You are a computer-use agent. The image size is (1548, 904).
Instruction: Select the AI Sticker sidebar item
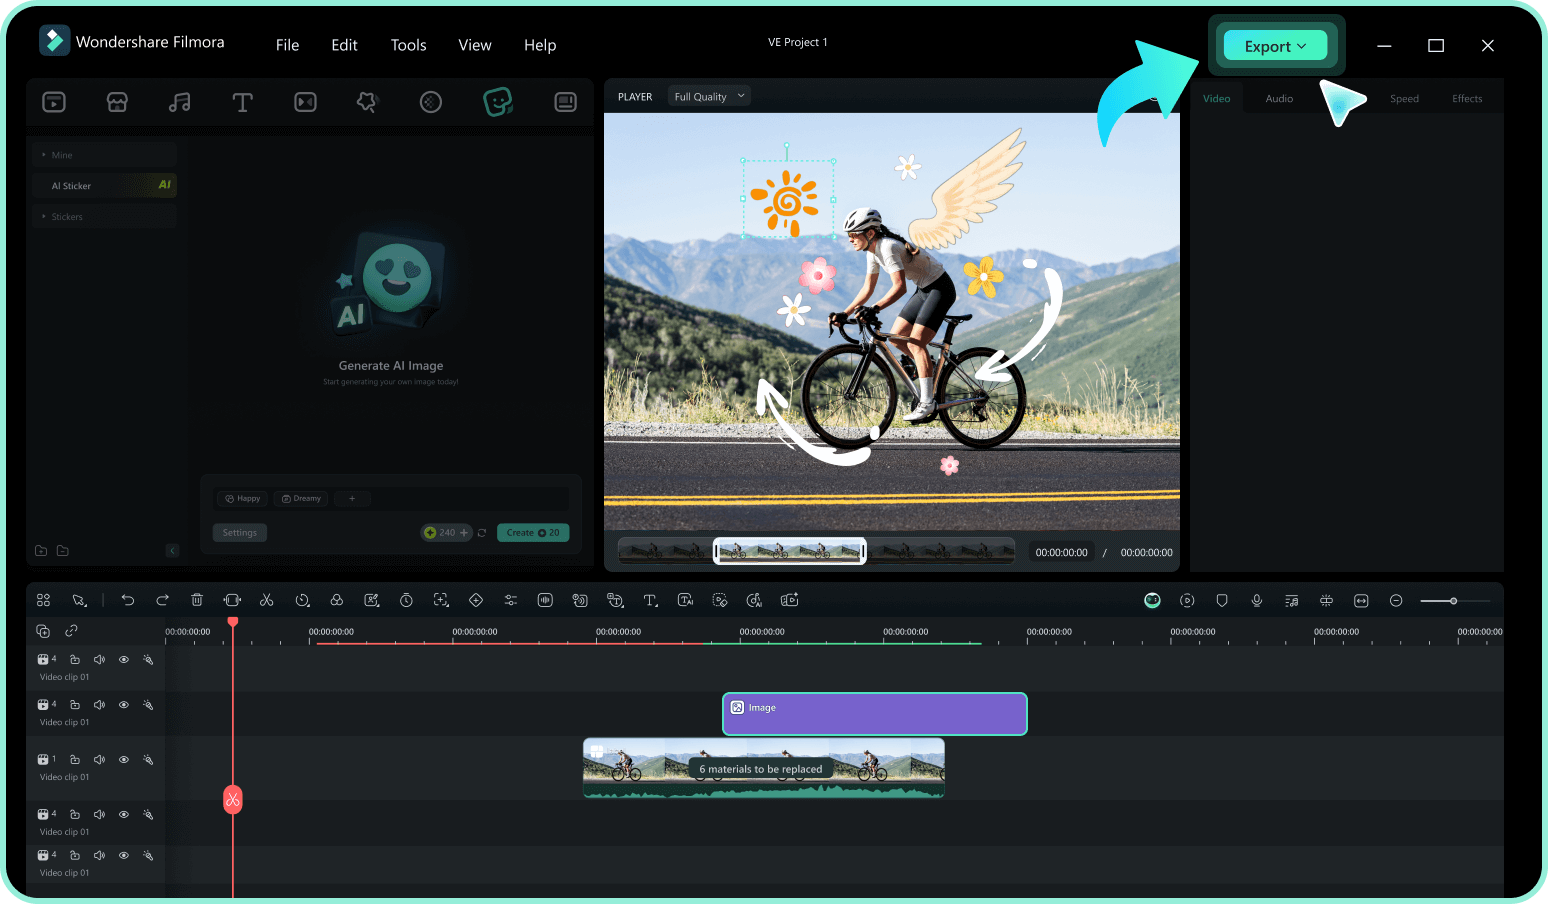[x=103, y=185]
